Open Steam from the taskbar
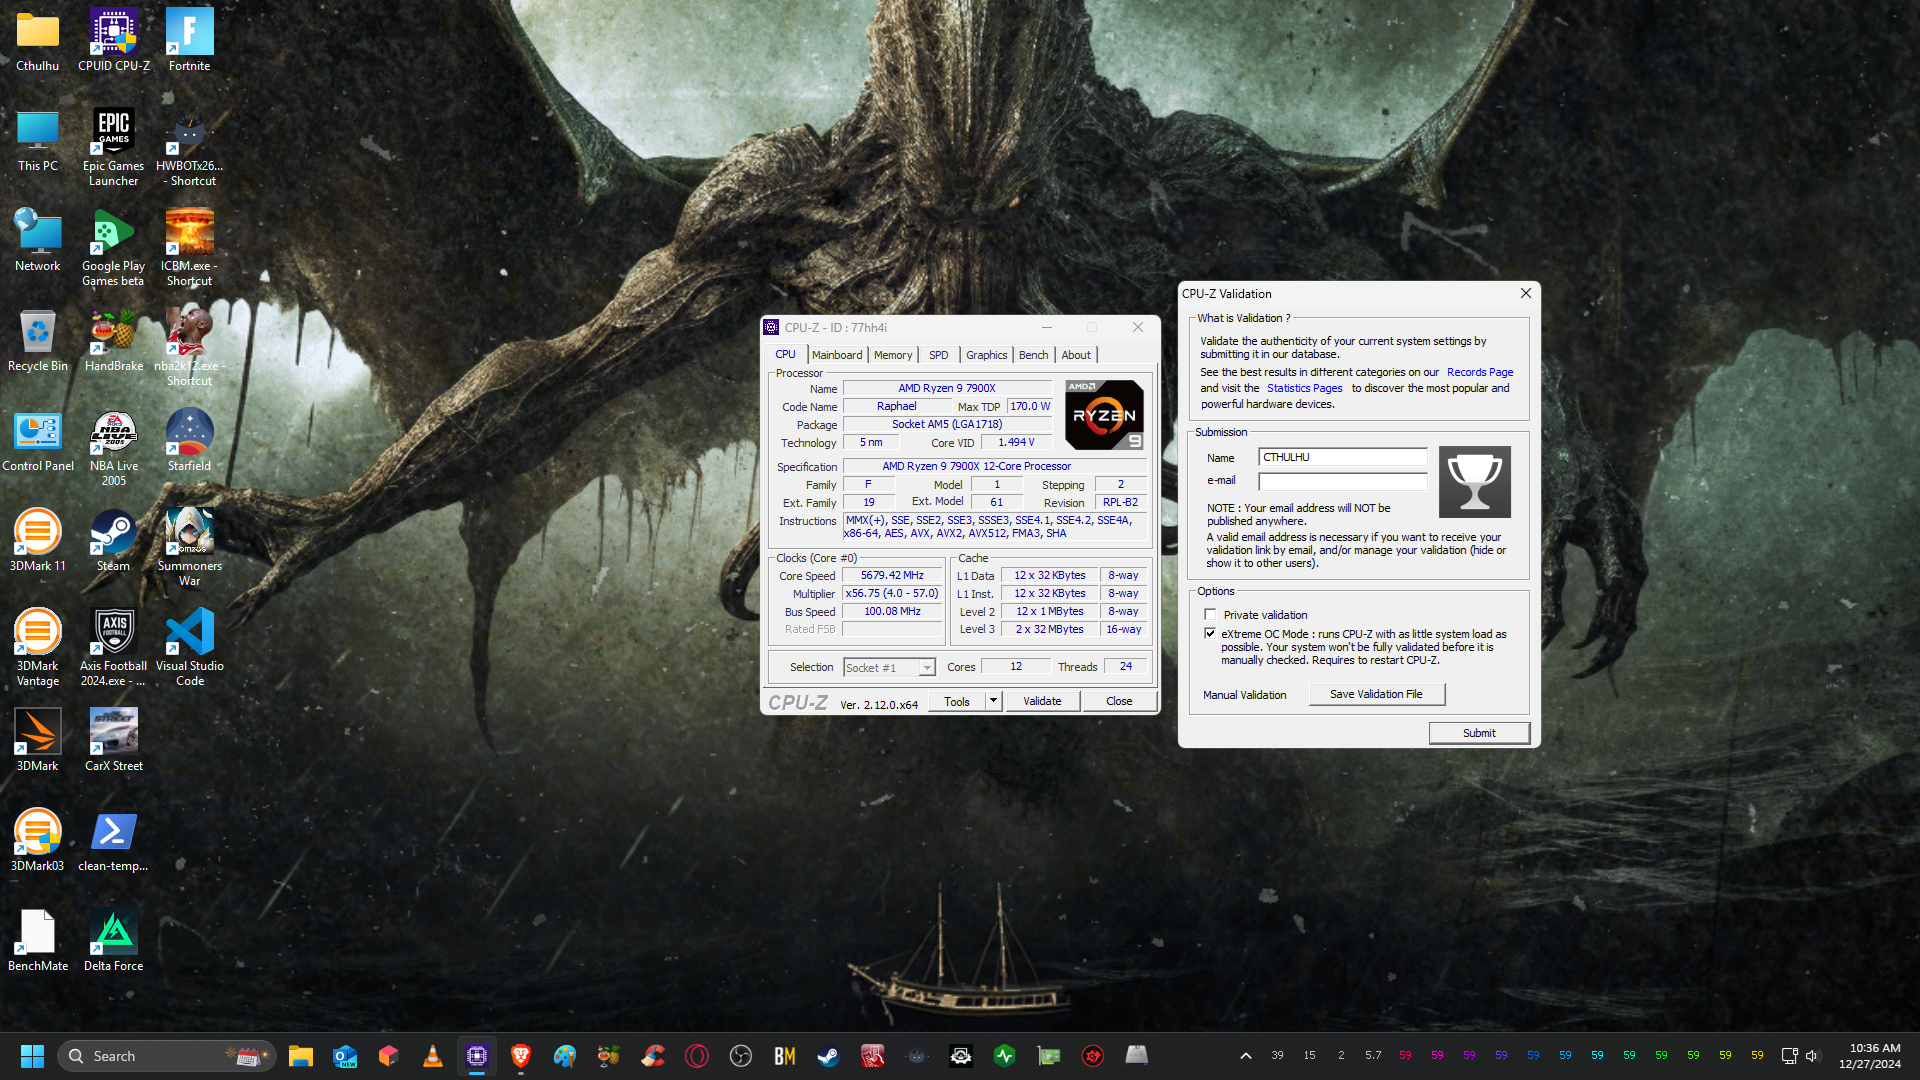Image resolution: width=1920 pixels, height=1080 pixels. [828, 1056]
